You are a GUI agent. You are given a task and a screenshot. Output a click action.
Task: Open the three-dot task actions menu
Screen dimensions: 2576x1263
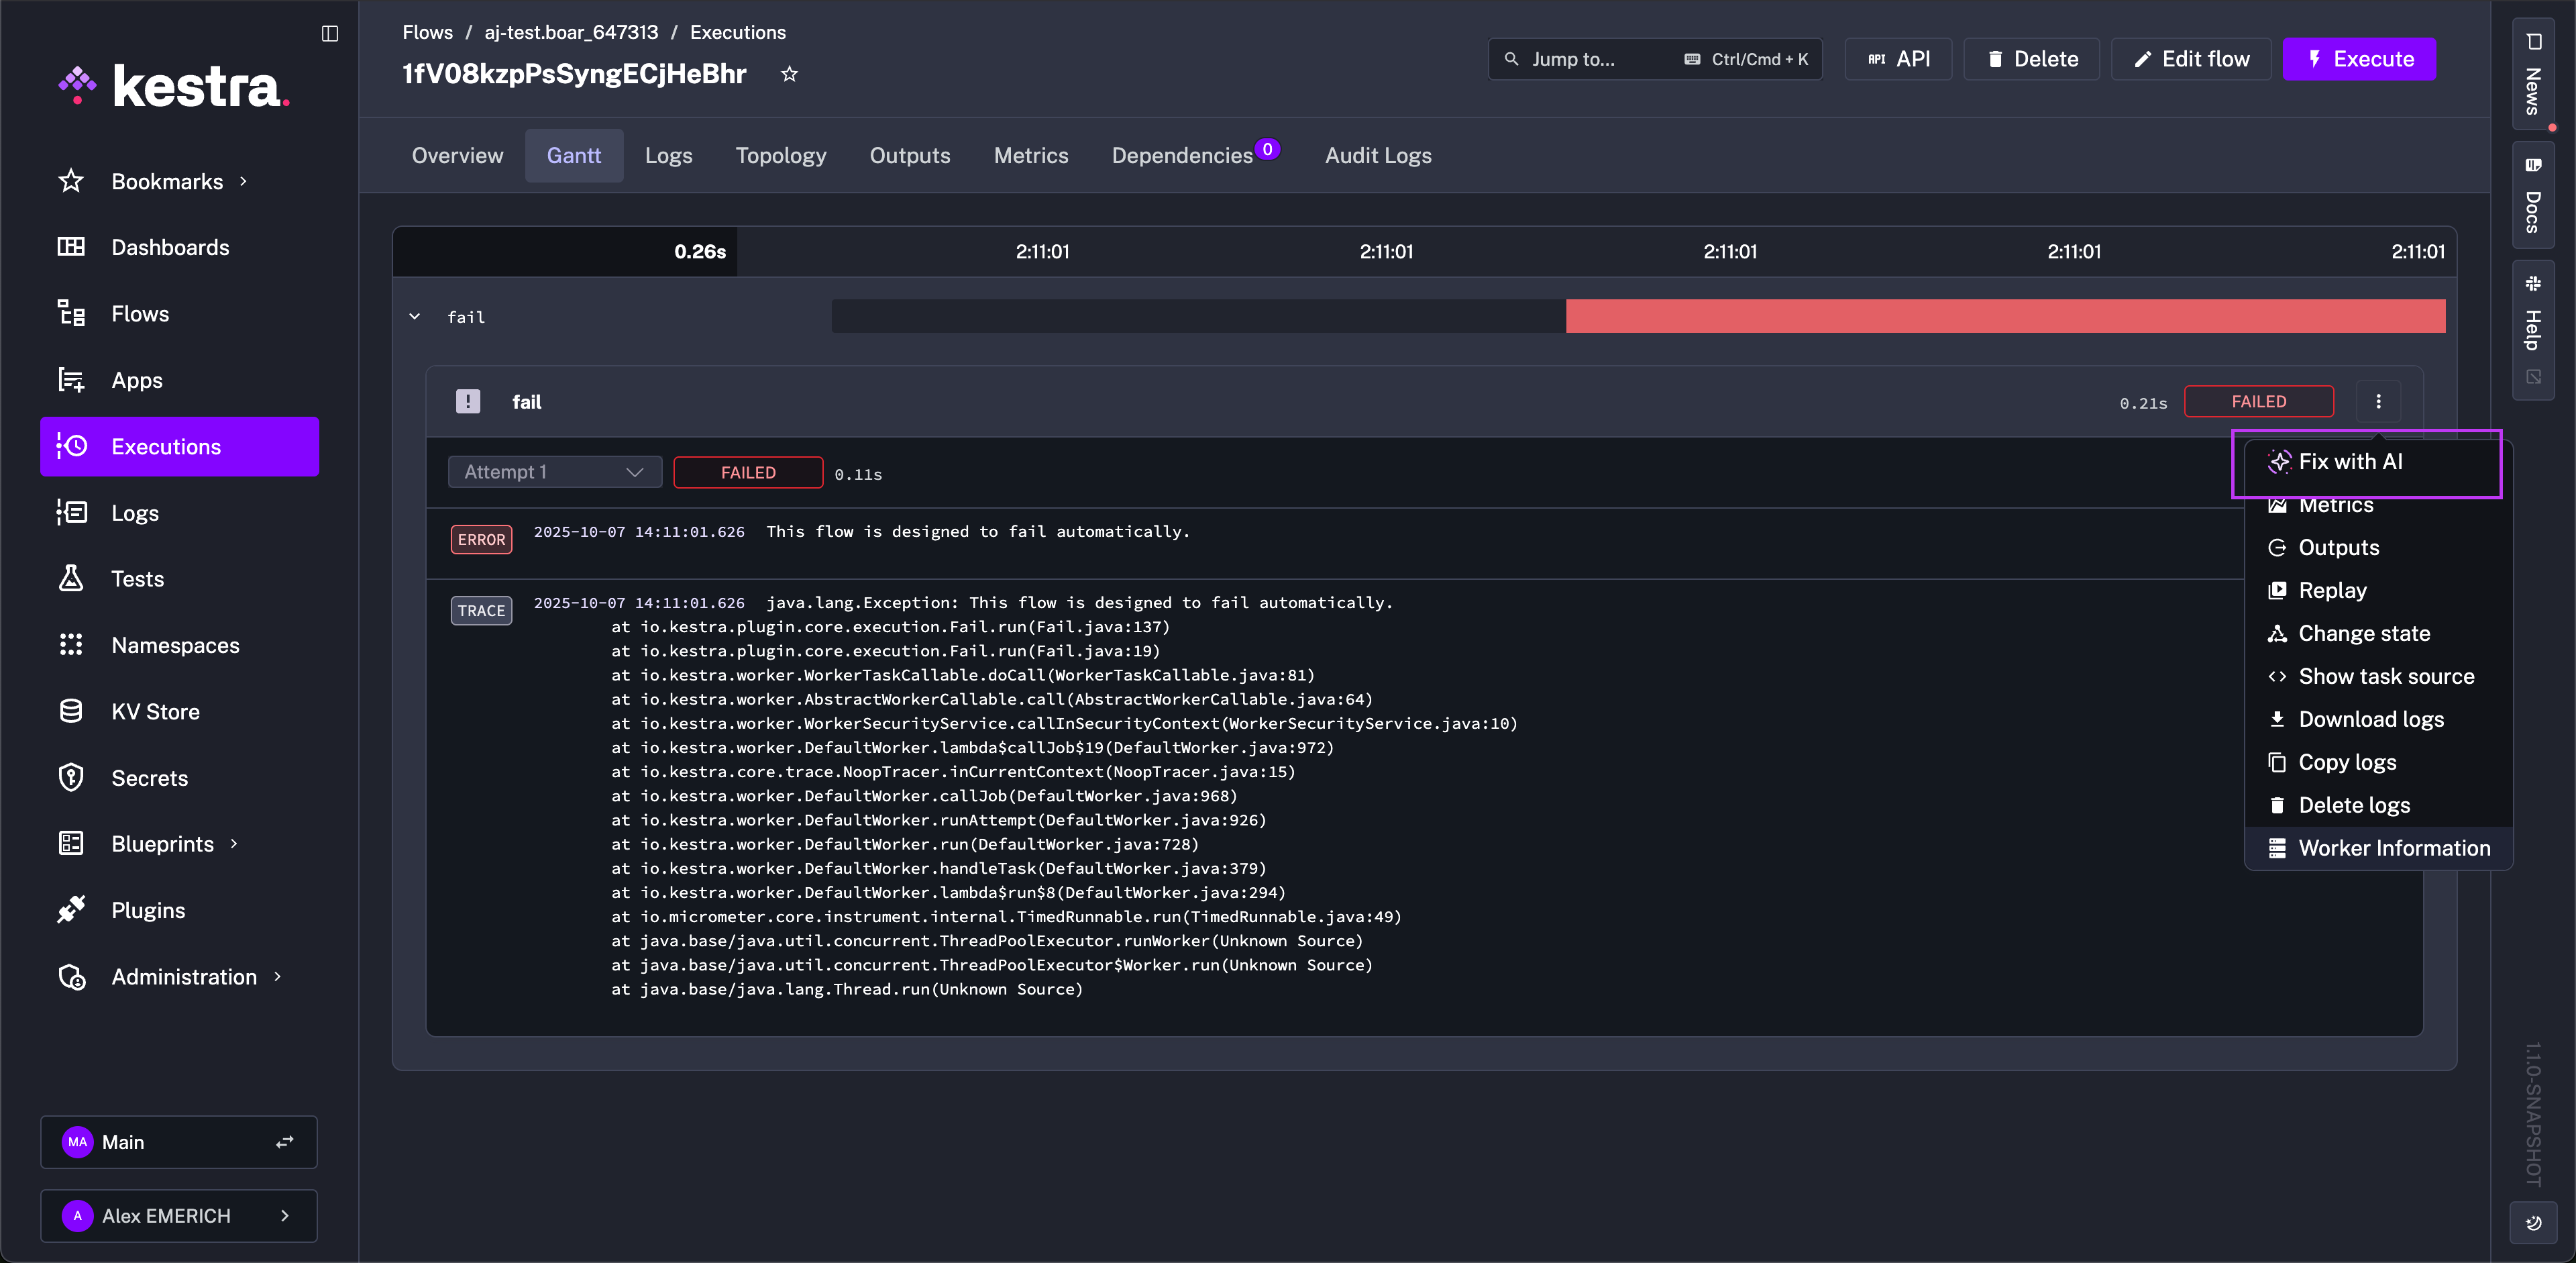(x=2378, y=401)
